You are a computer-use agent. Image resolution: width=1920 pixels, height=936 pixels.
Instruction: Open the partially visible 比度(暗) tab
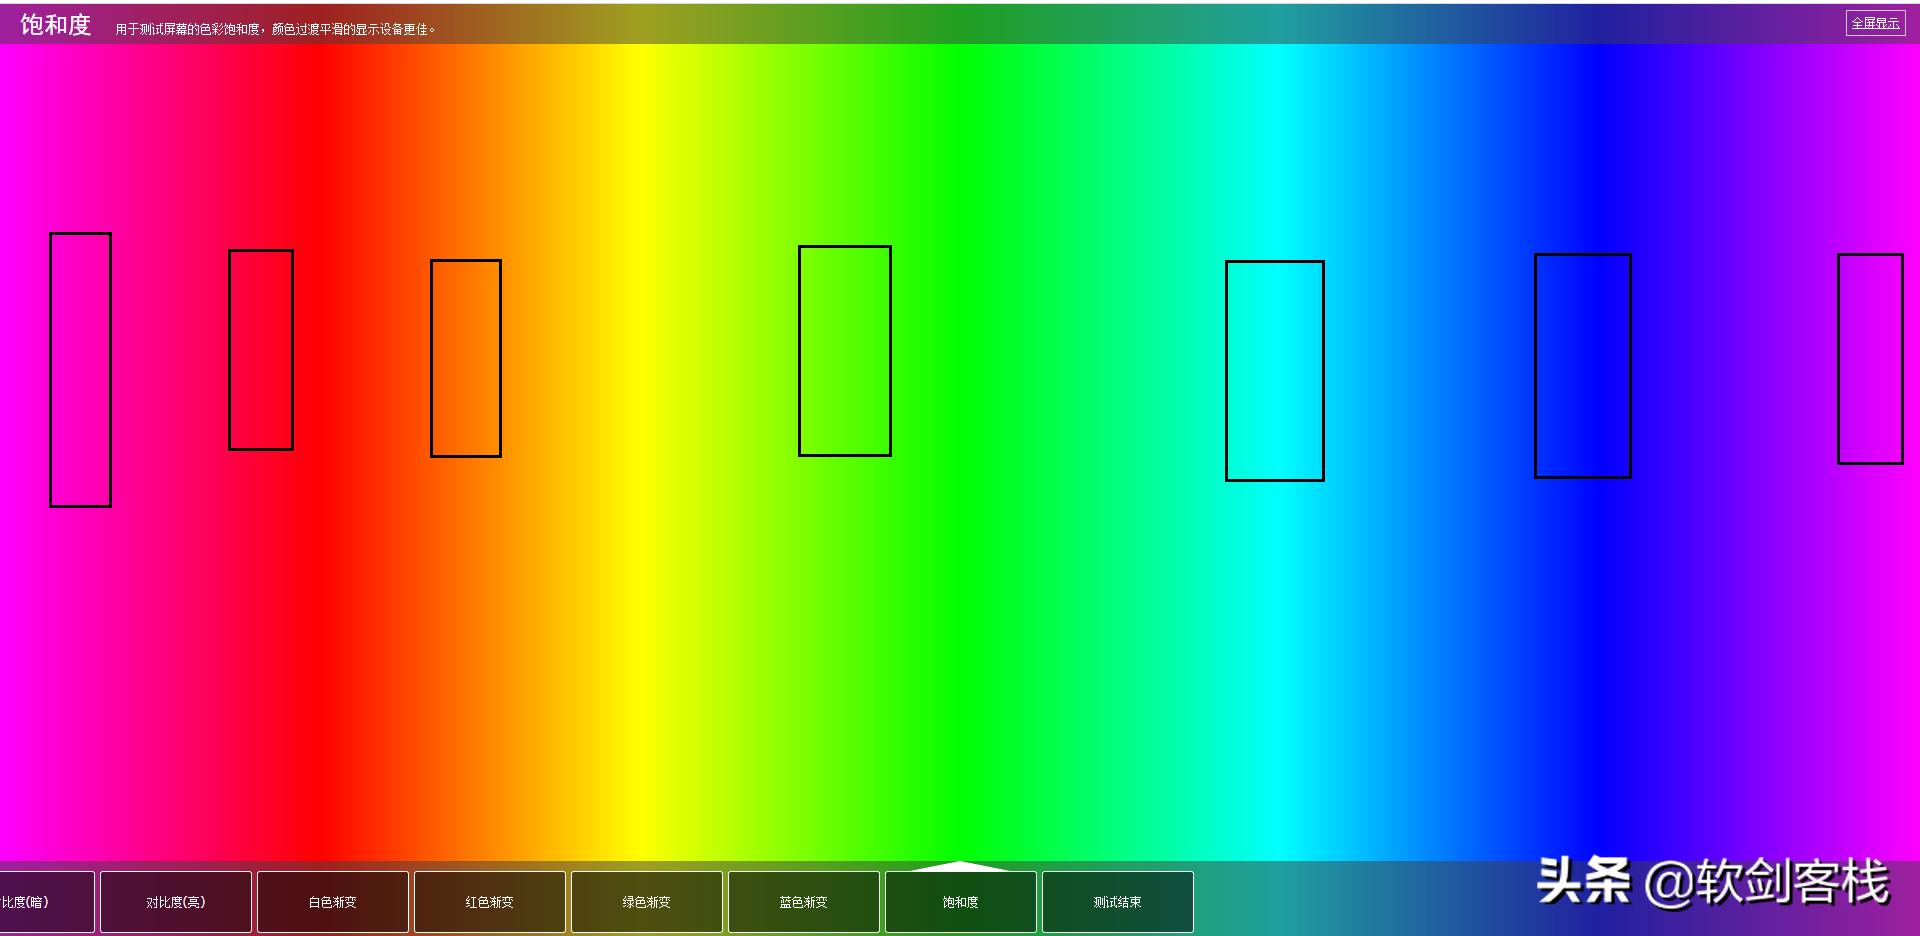pos(47,902)
